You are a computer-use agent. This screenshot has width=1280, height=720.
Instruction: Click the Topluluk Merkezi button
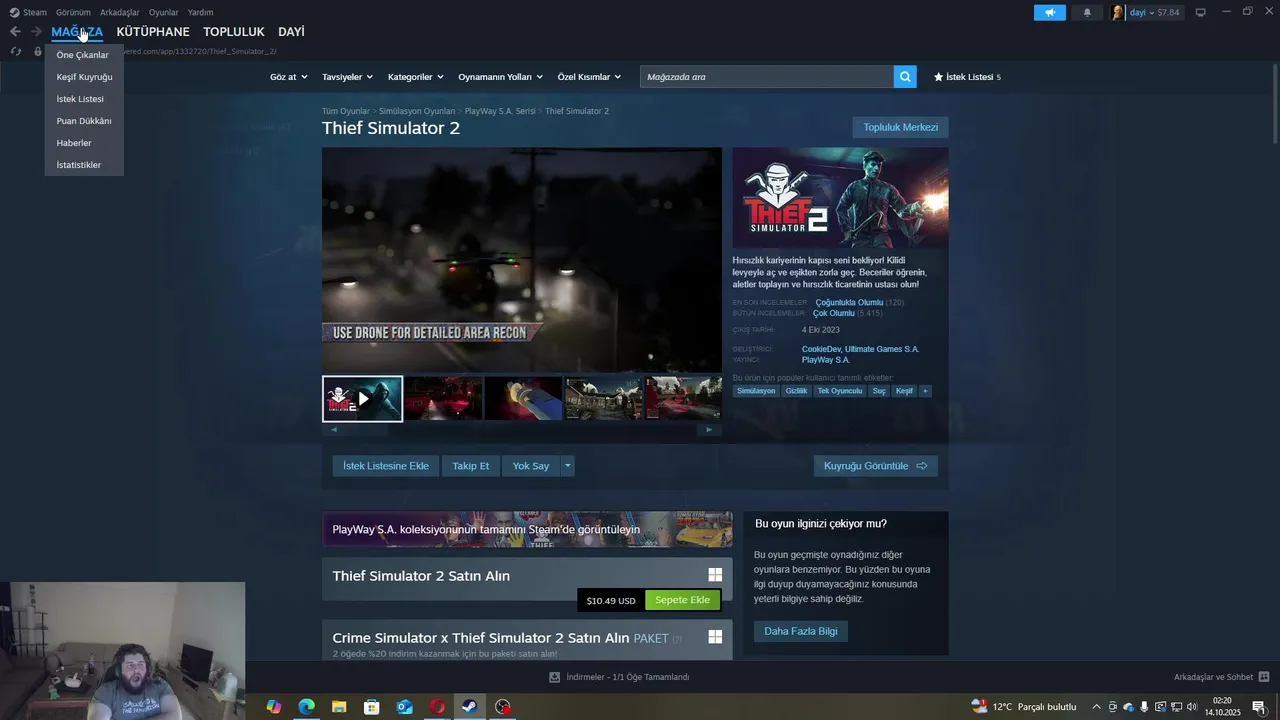[x=900, y=127]
